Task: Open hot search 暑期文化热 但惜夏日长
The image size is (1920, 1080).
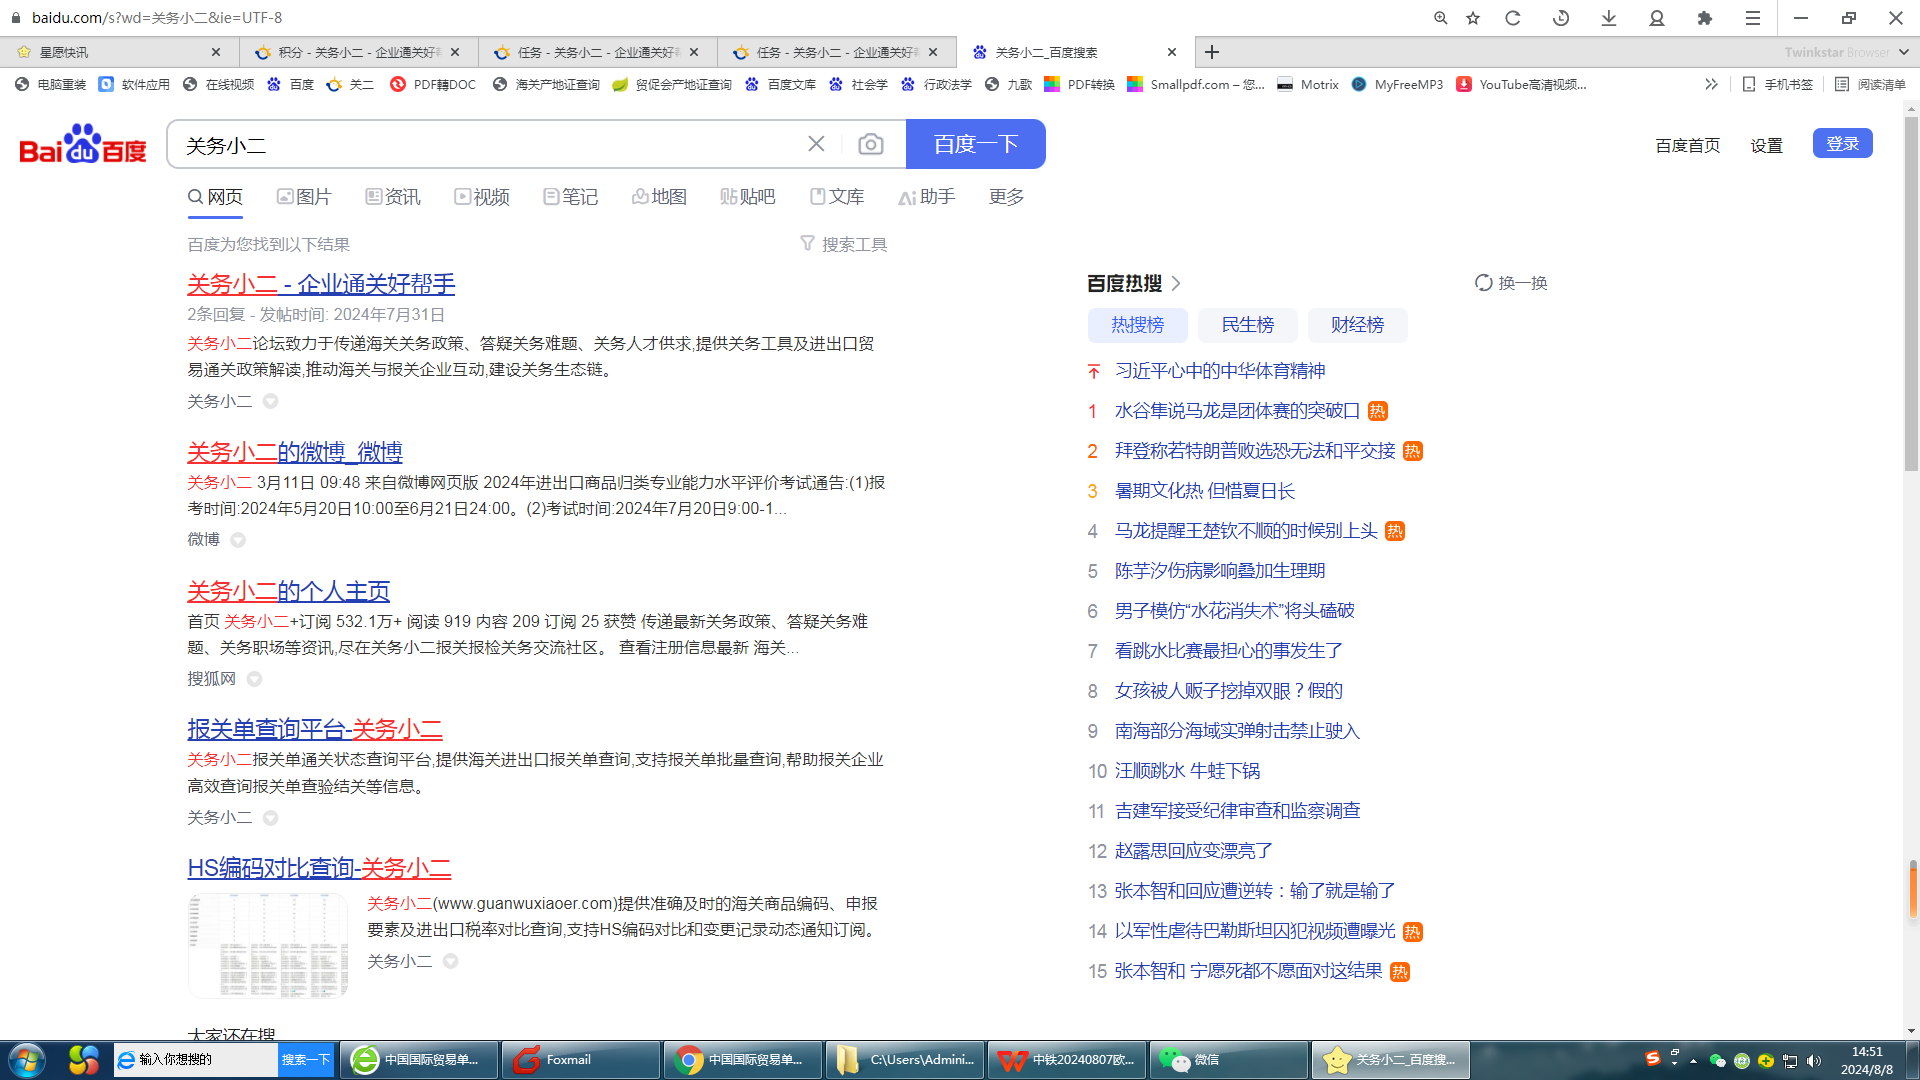Action: coord(1204,491)
